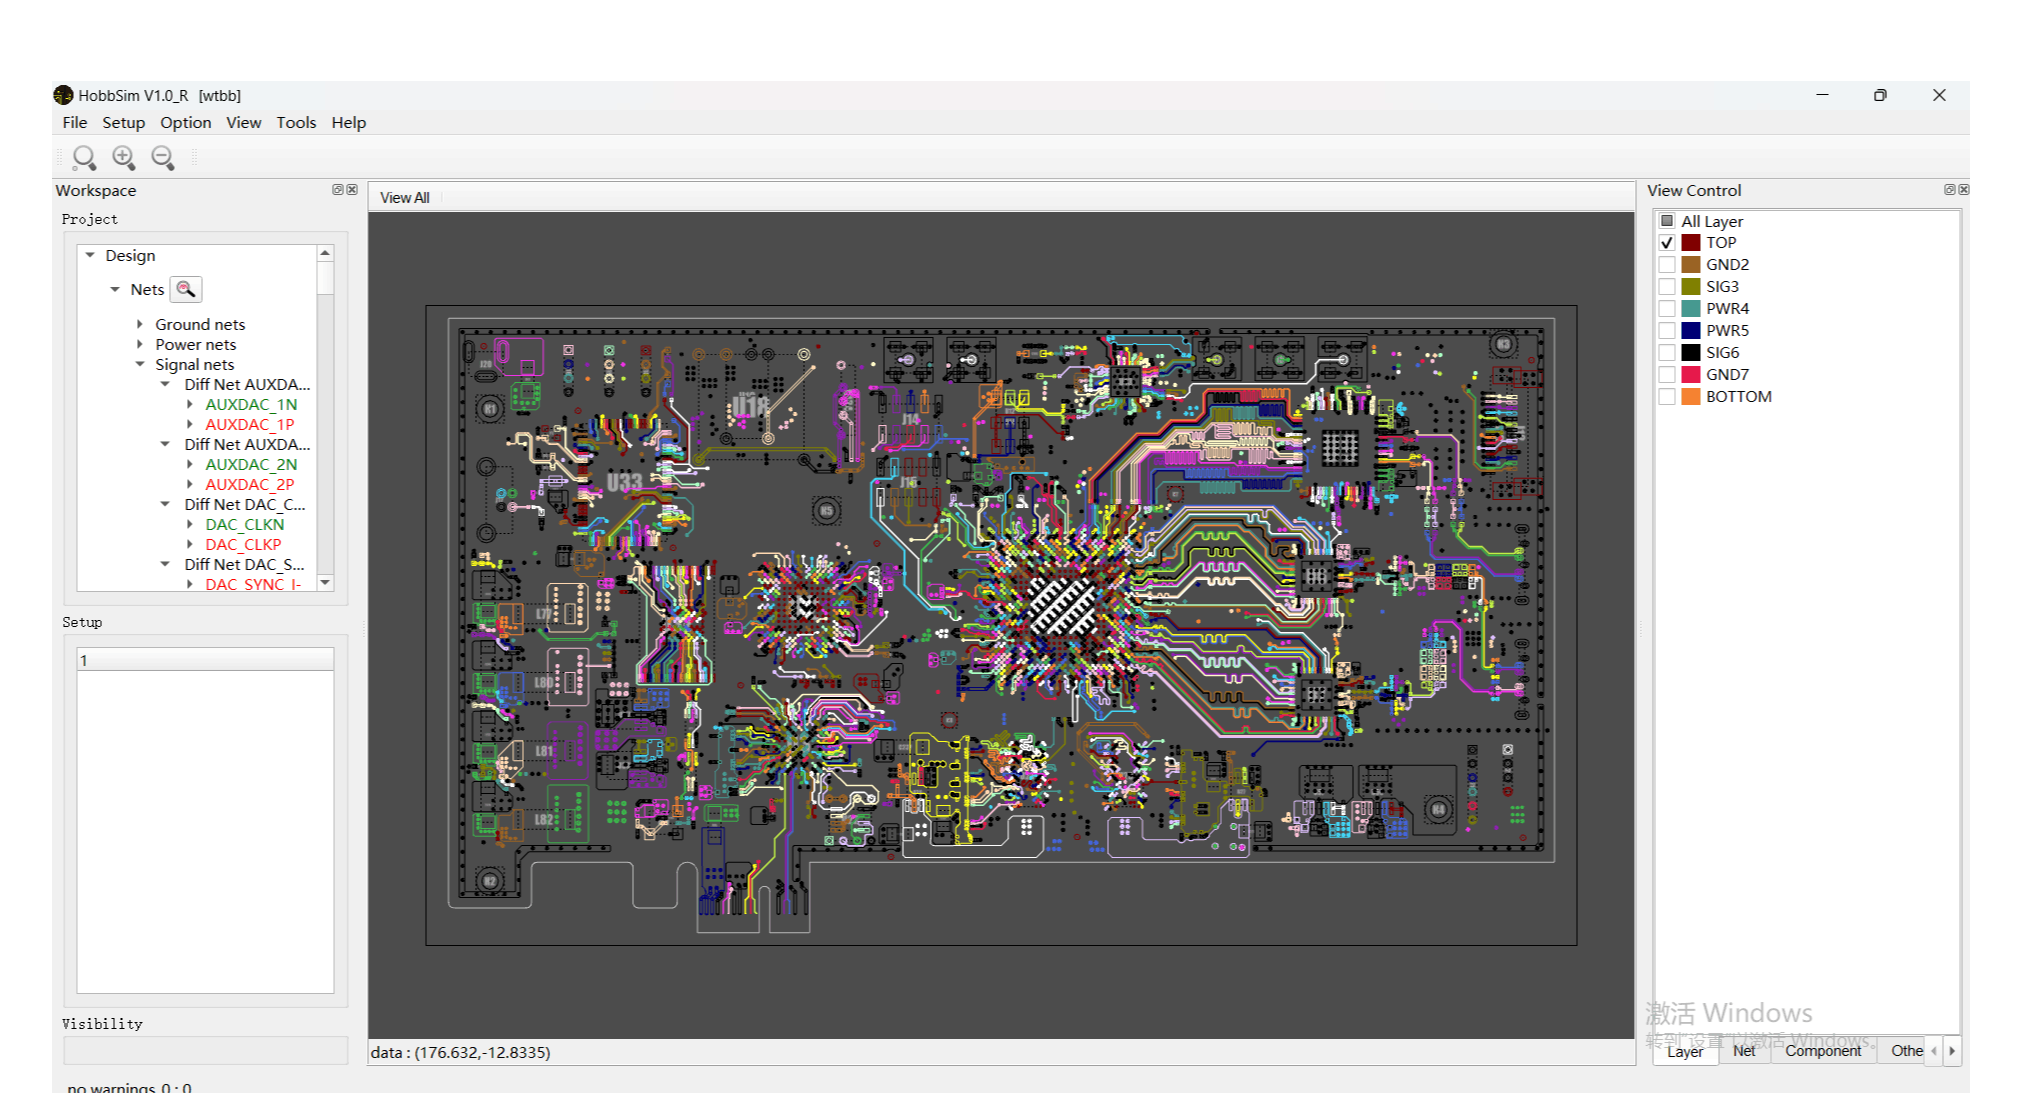Click the Setup list header cell '1'
Viewport: 2022px width, 1113px height.
point(205,660)
